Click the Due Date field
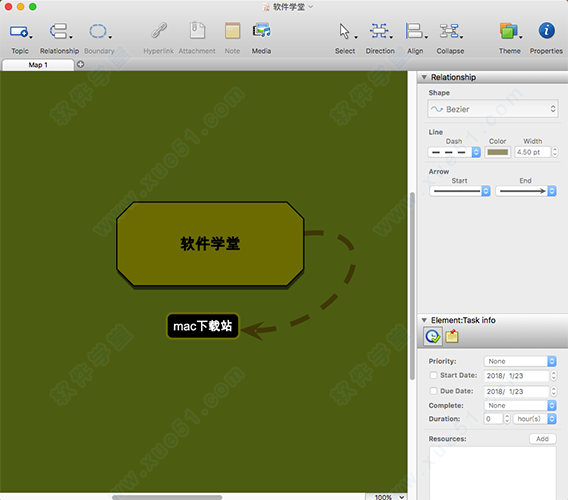Viewport: 568px width, 500px height. coord(516,391)
